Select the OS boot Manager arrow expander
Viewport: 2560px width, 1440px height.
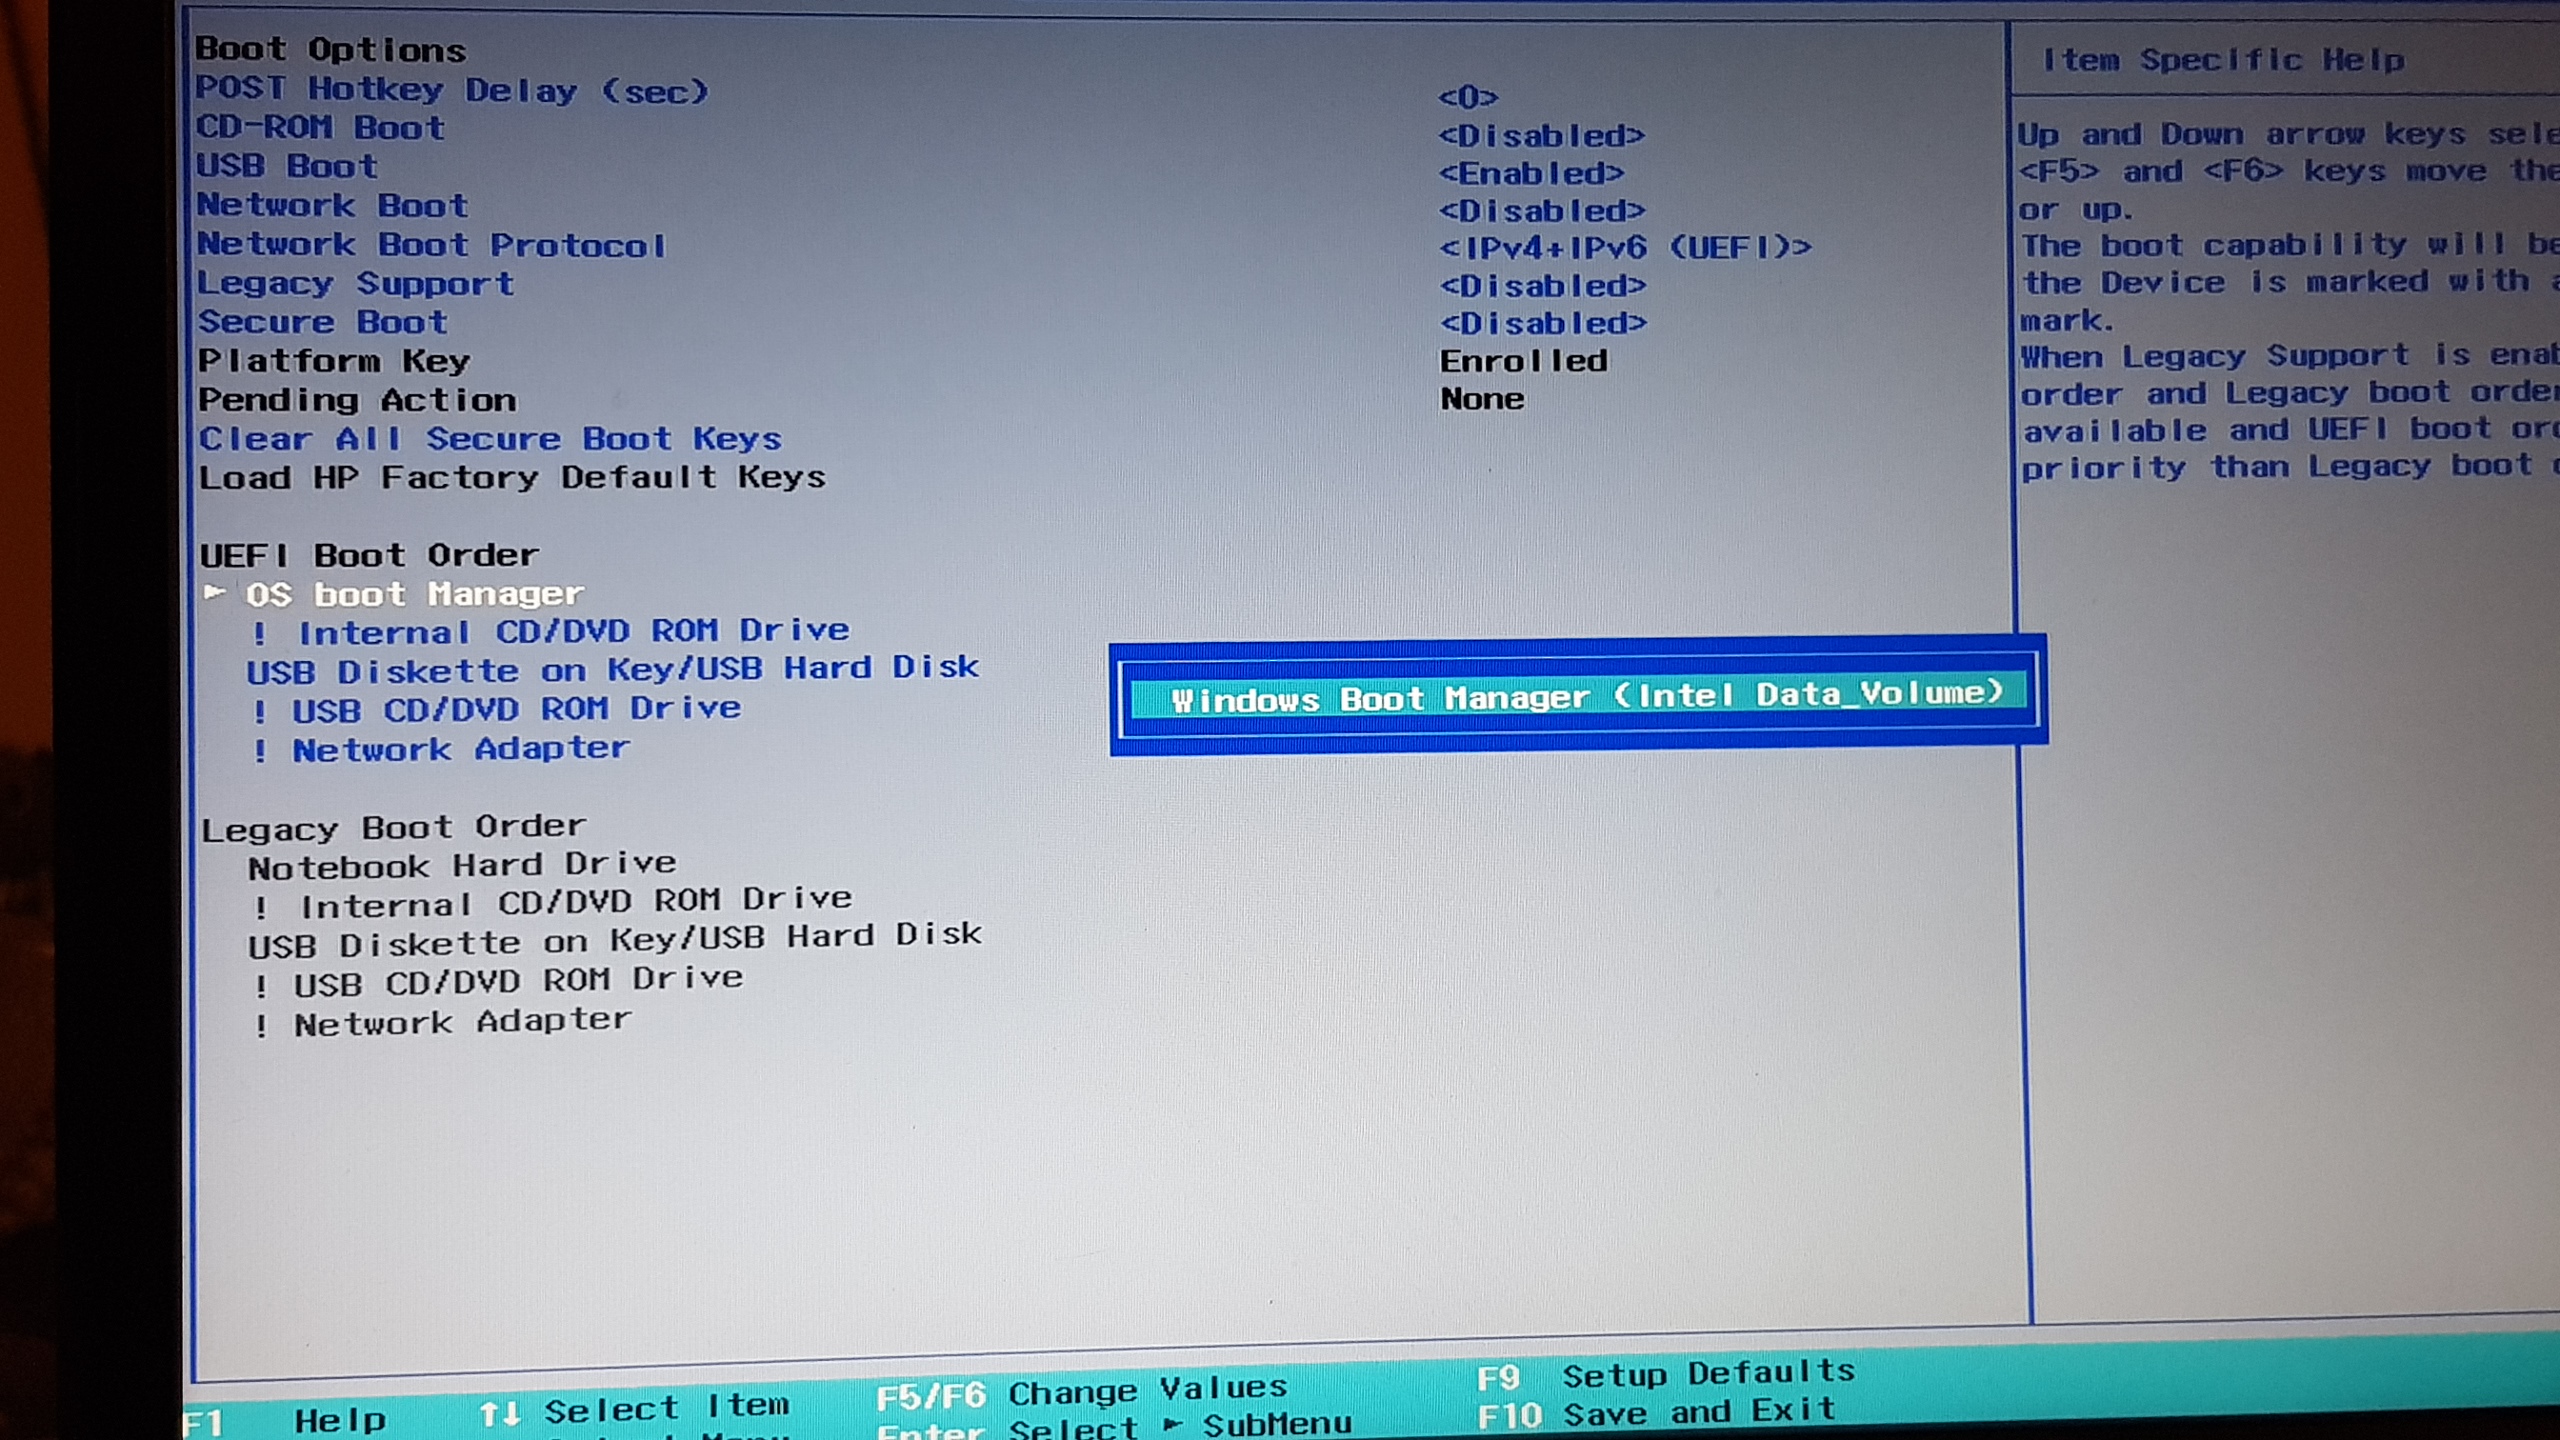[213, 592]
